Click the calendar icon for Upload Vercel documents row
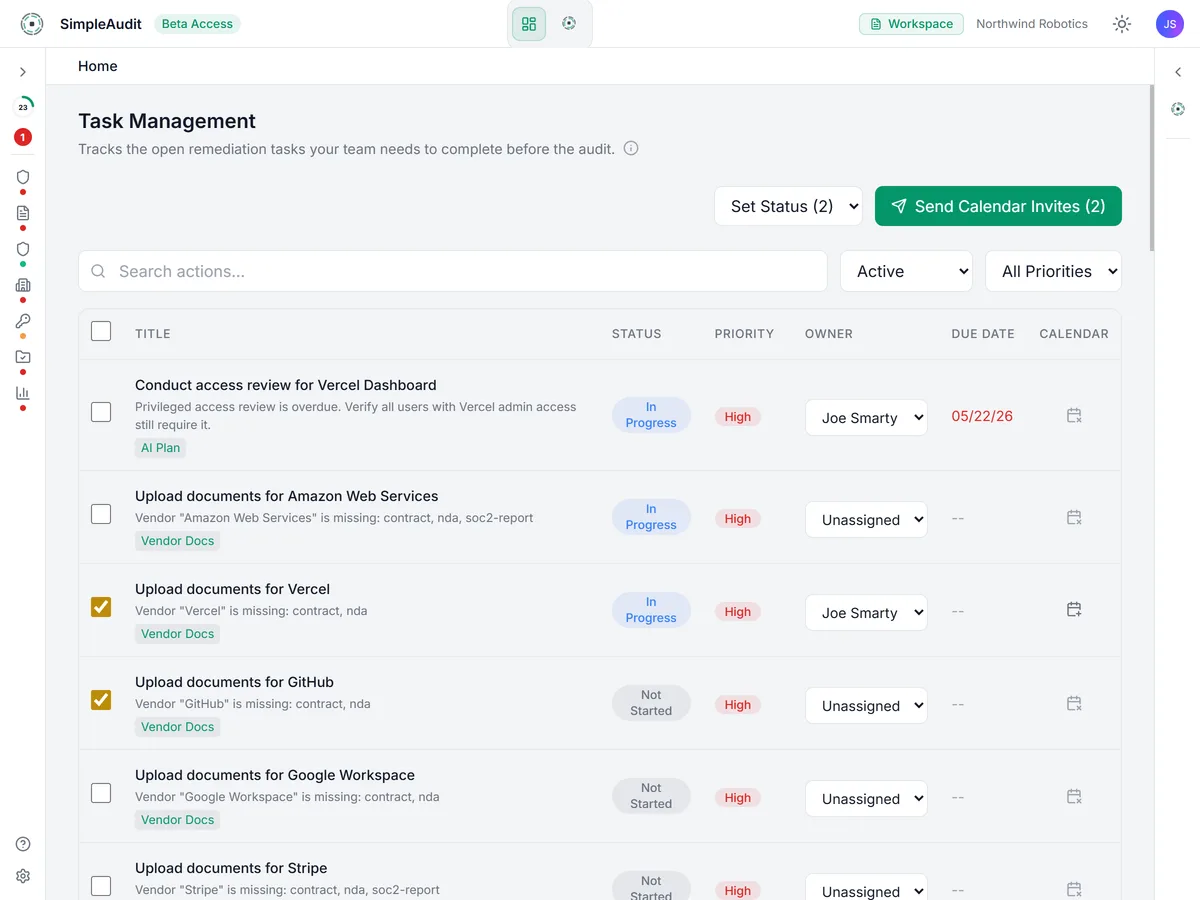1200x900 pixels. 1074,609
